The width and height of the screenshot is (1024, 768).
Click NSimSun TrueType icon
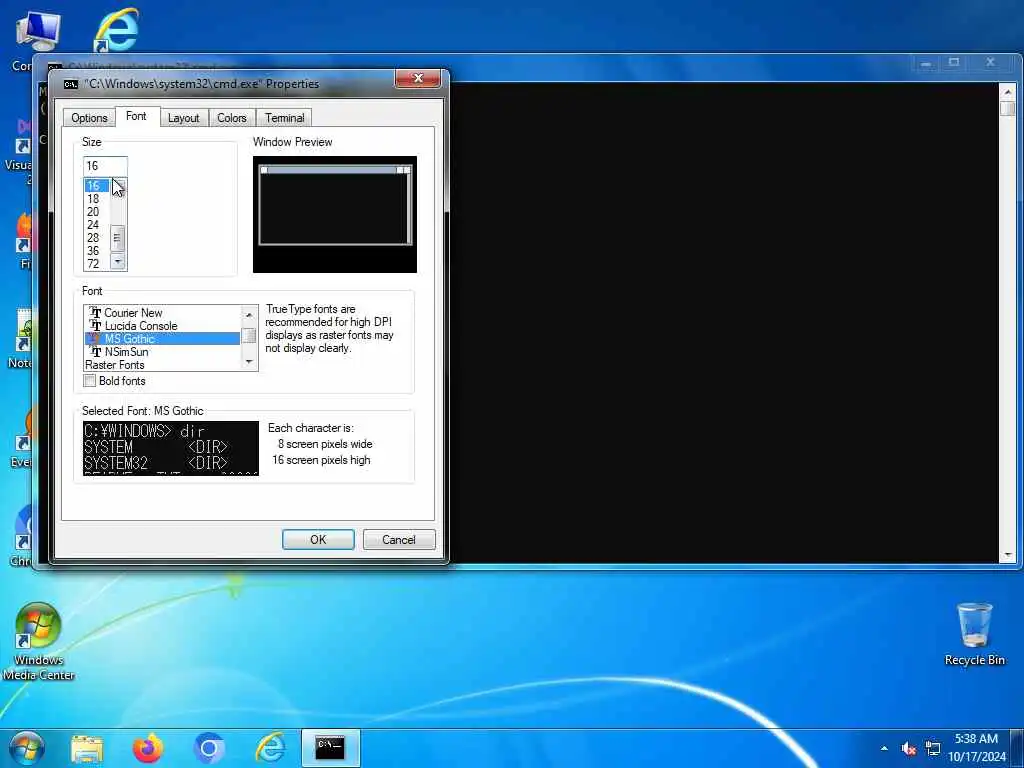click(95, 352)
